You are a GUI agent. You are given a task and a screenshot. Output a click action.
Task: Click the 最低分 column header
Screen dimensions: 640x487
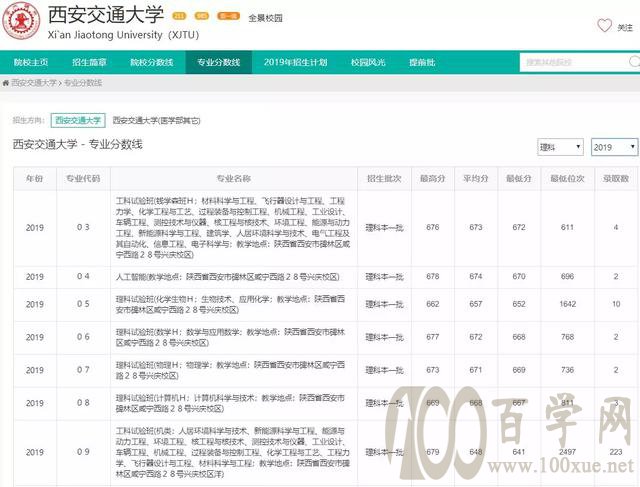[519, 178]
